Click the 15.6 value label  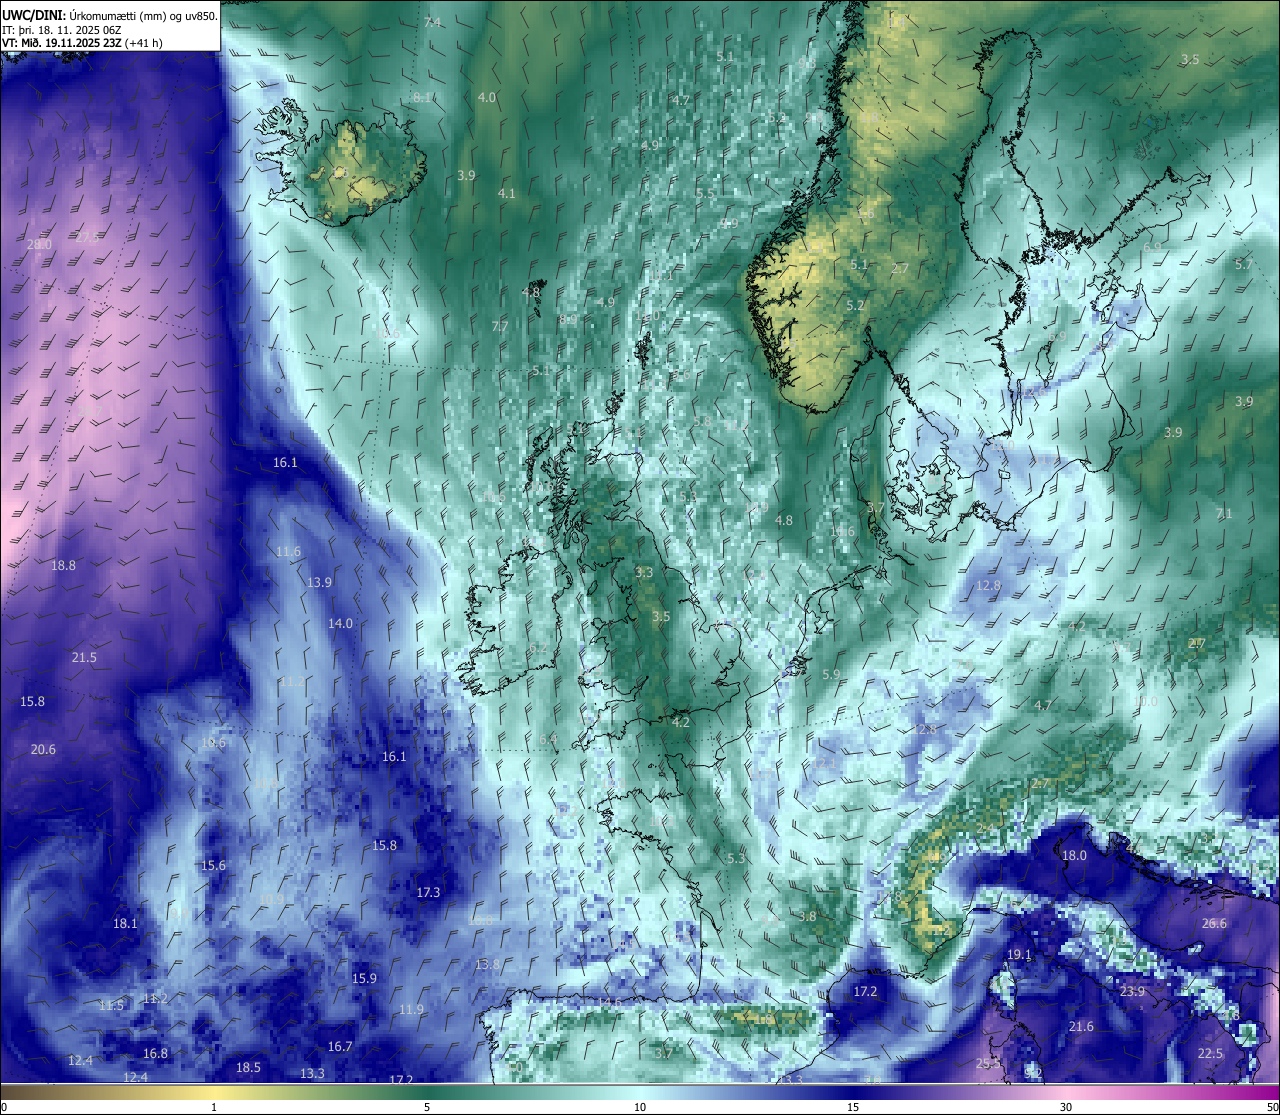point(213,865)
